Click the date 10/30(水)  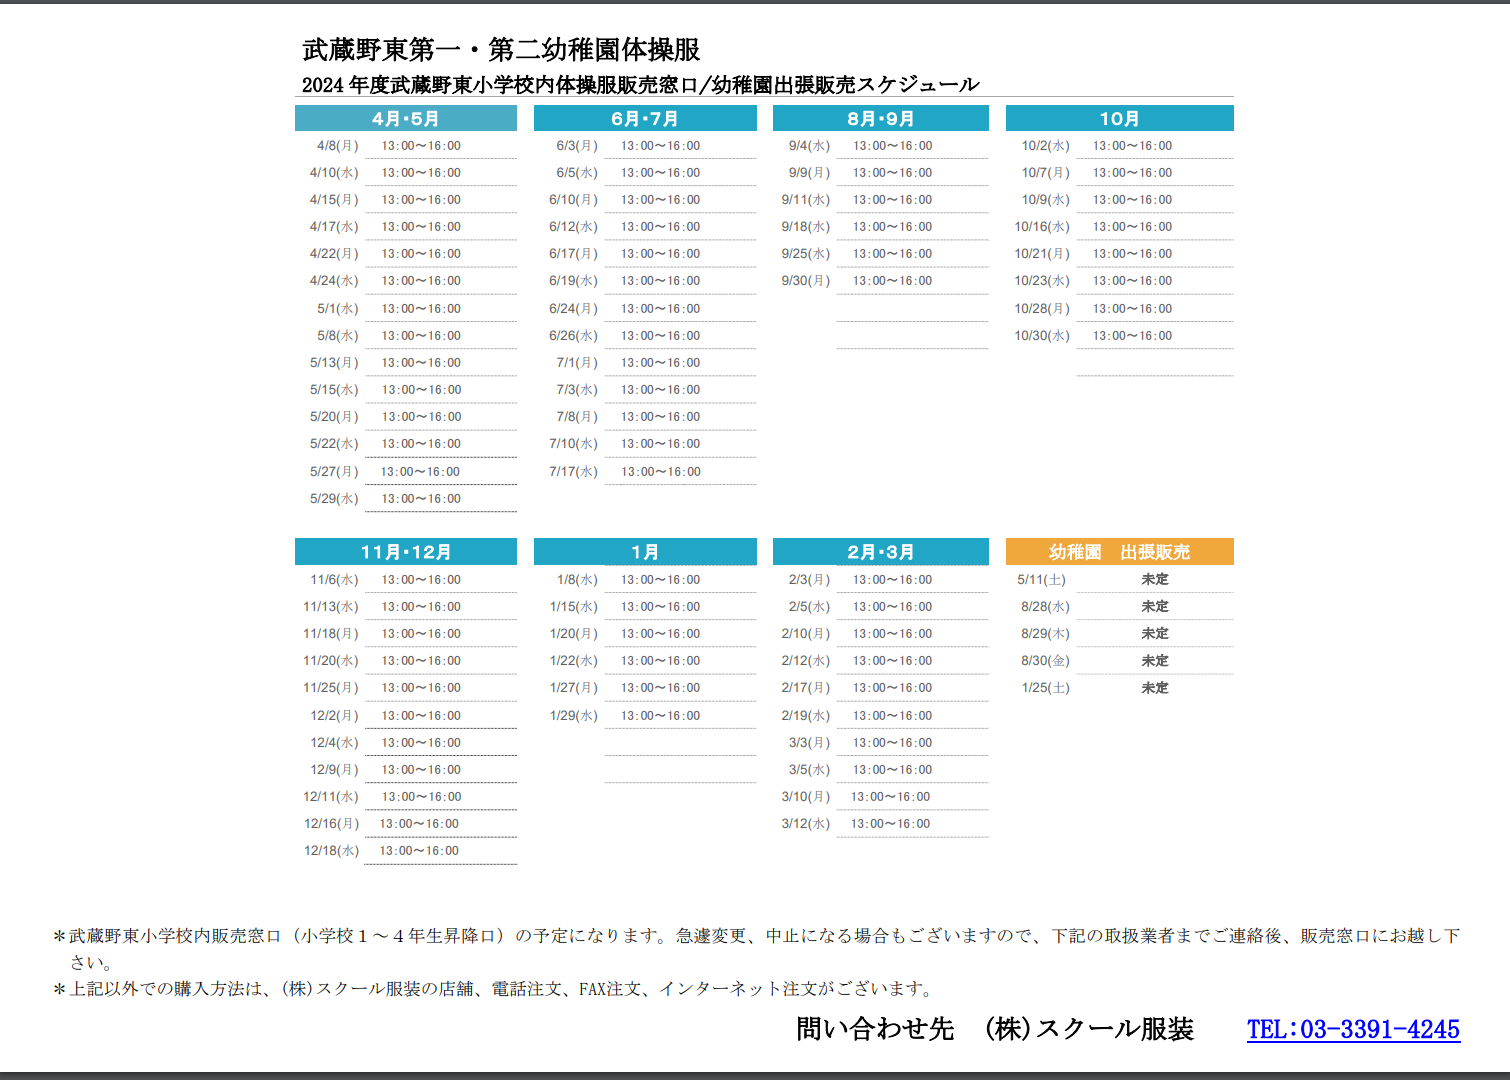[x=1042, y=336]
